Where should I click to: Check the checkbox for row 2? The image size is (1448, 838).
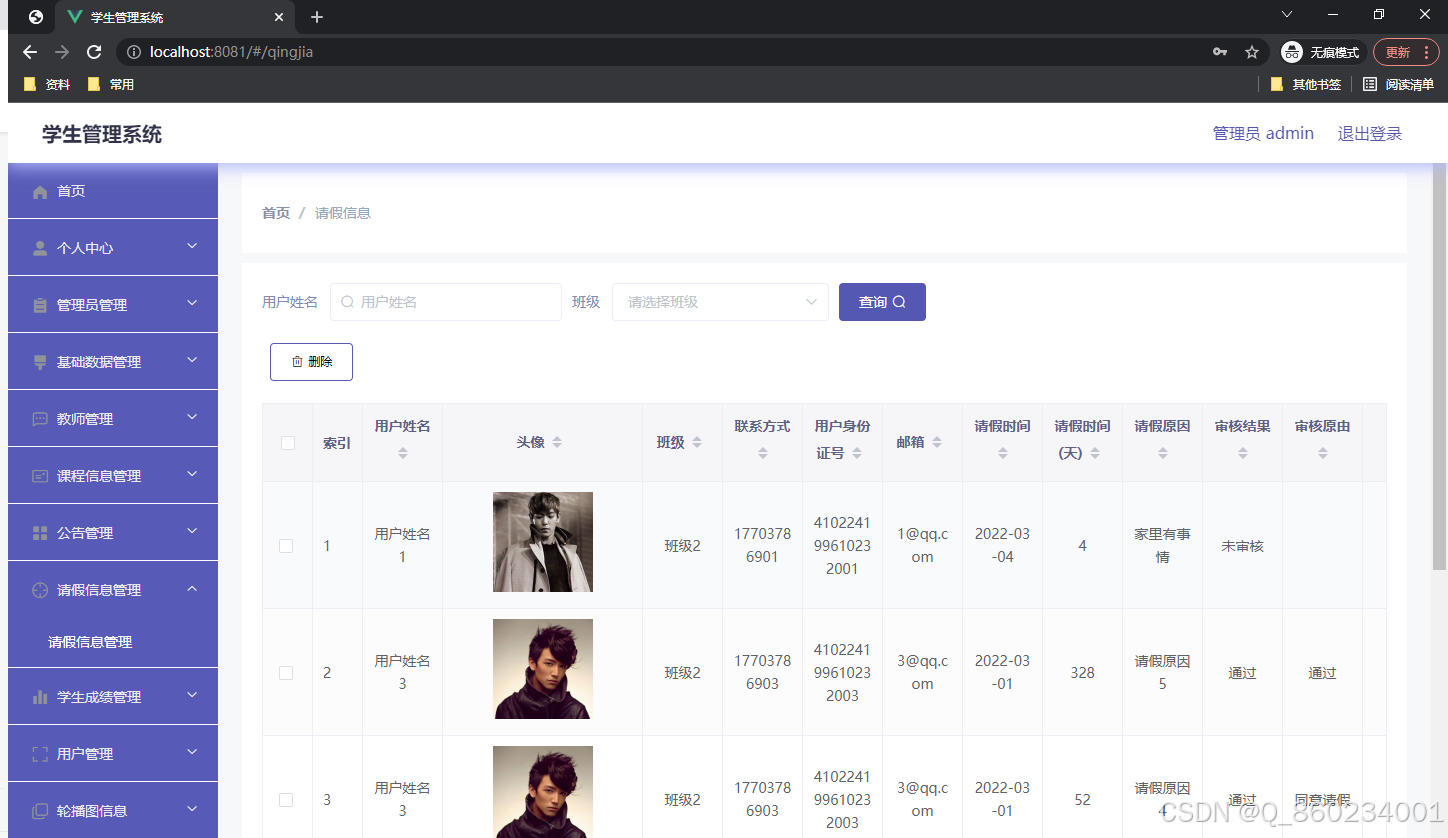[286, 673]
